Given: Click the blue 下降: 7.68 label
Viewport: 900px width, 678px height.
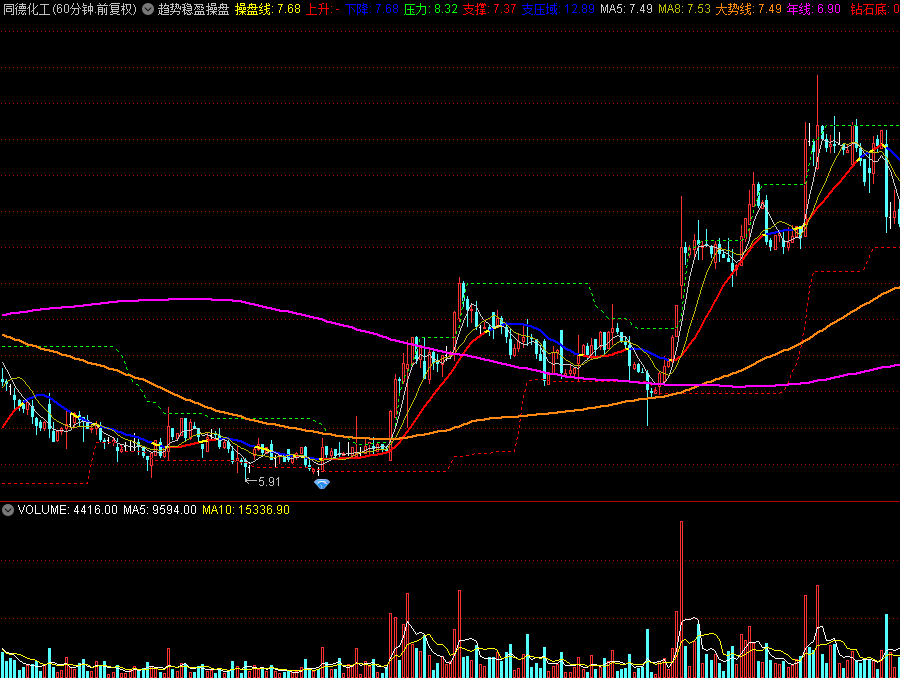Looking at the screenshot, I should tap(371, 9).
